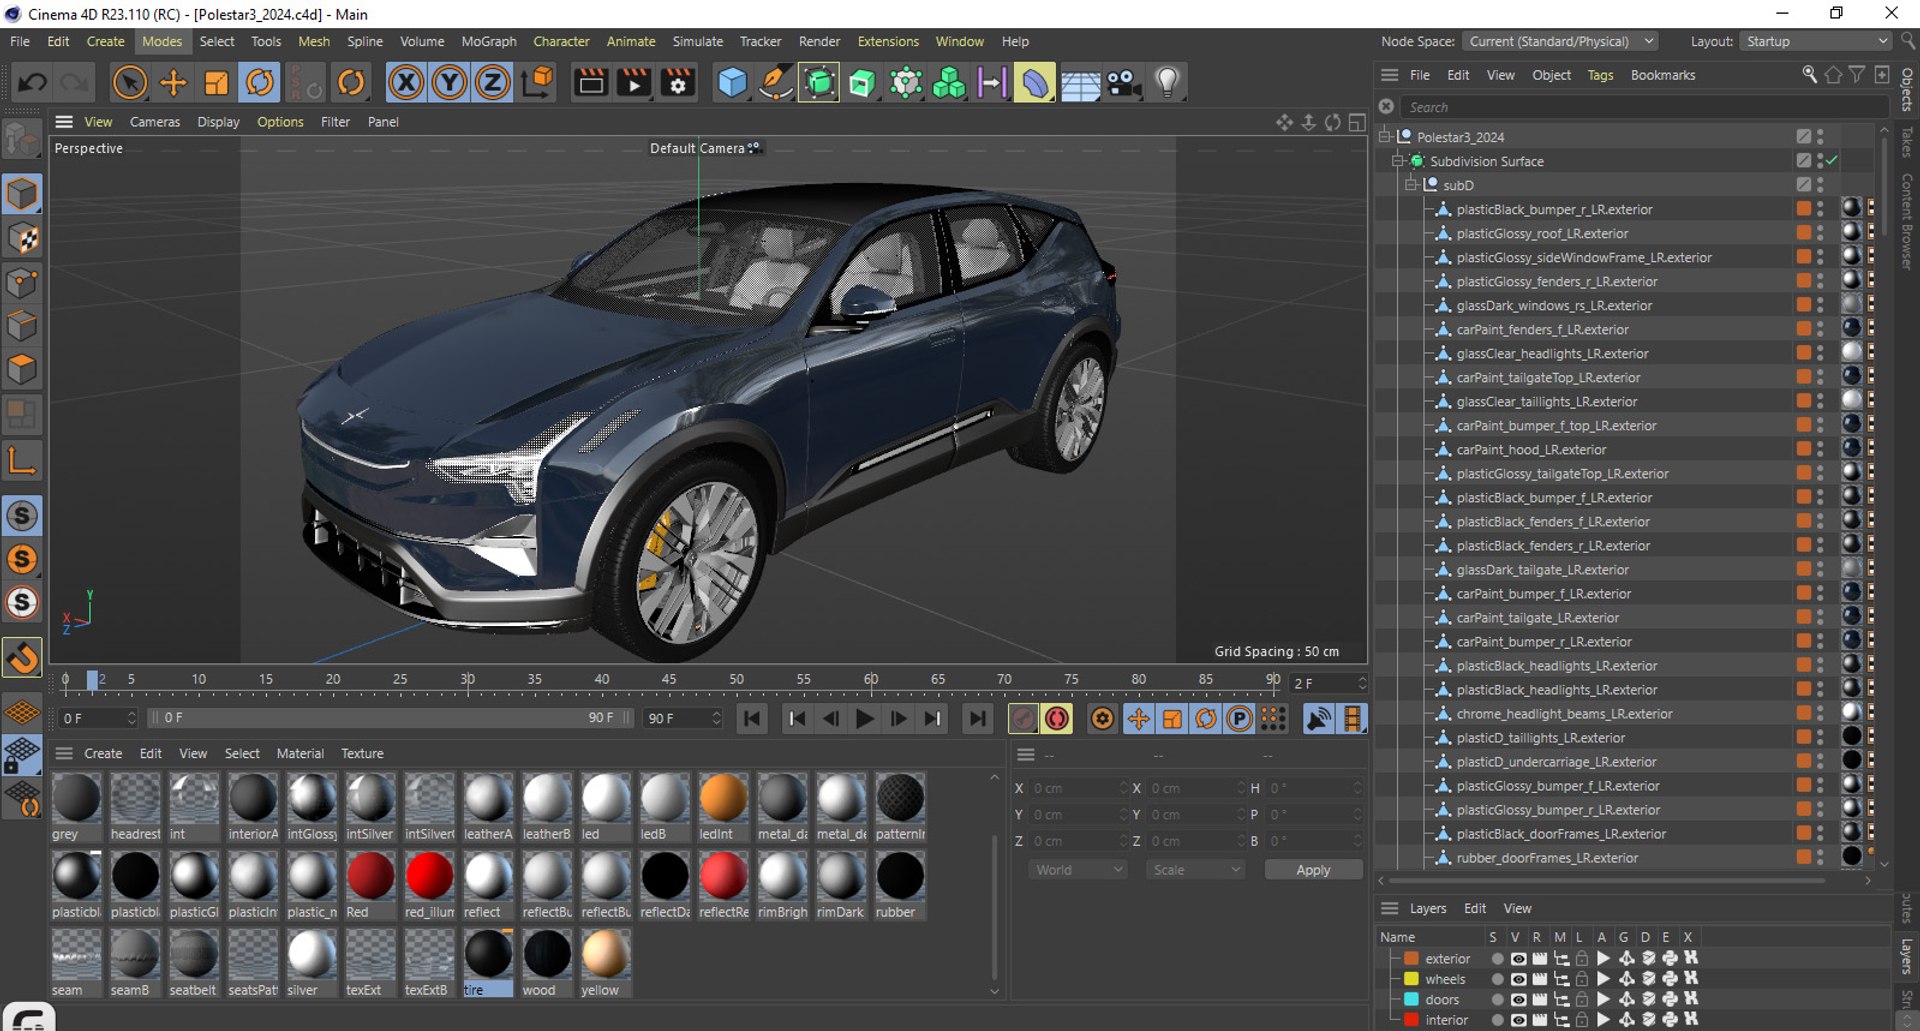Toggle Enable Snap magnet icon

tap(22, 658)
